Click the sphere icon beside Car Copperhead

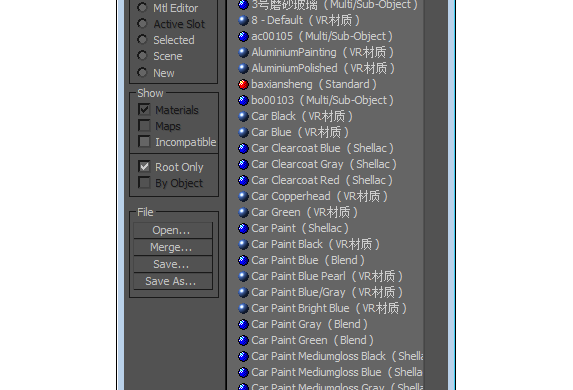click(243, 197)
